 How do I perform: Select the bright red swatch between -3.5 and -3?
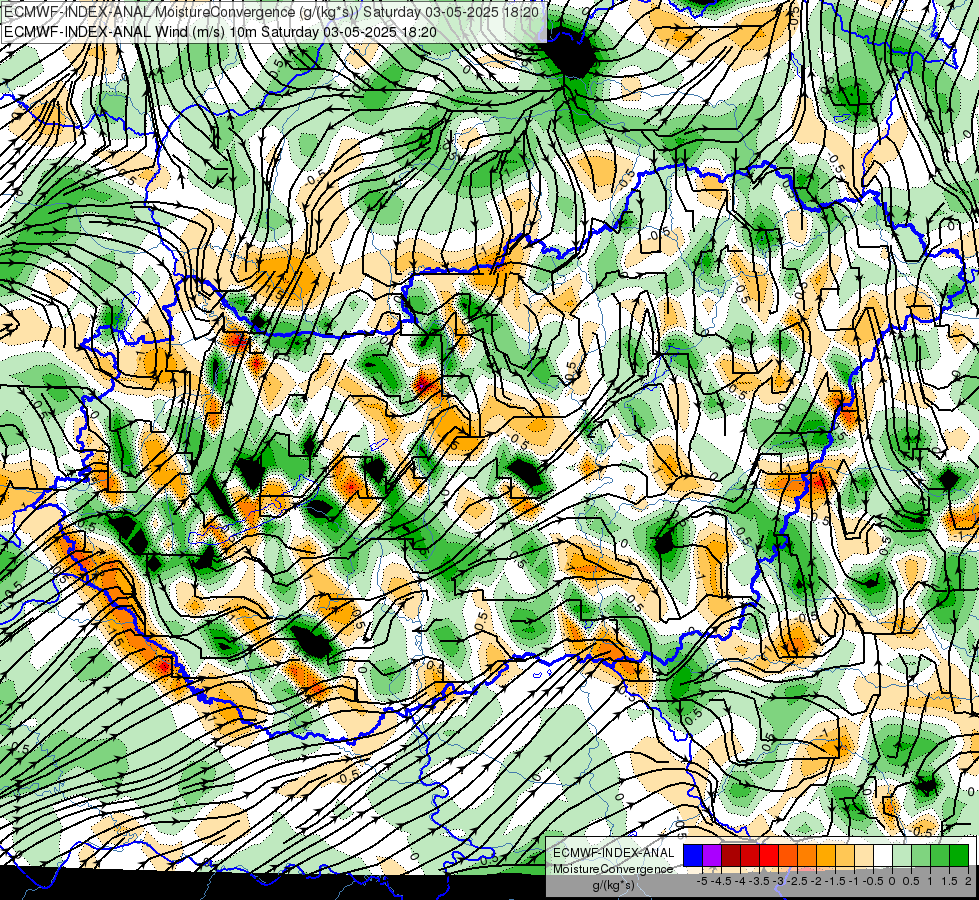(769, 856)
